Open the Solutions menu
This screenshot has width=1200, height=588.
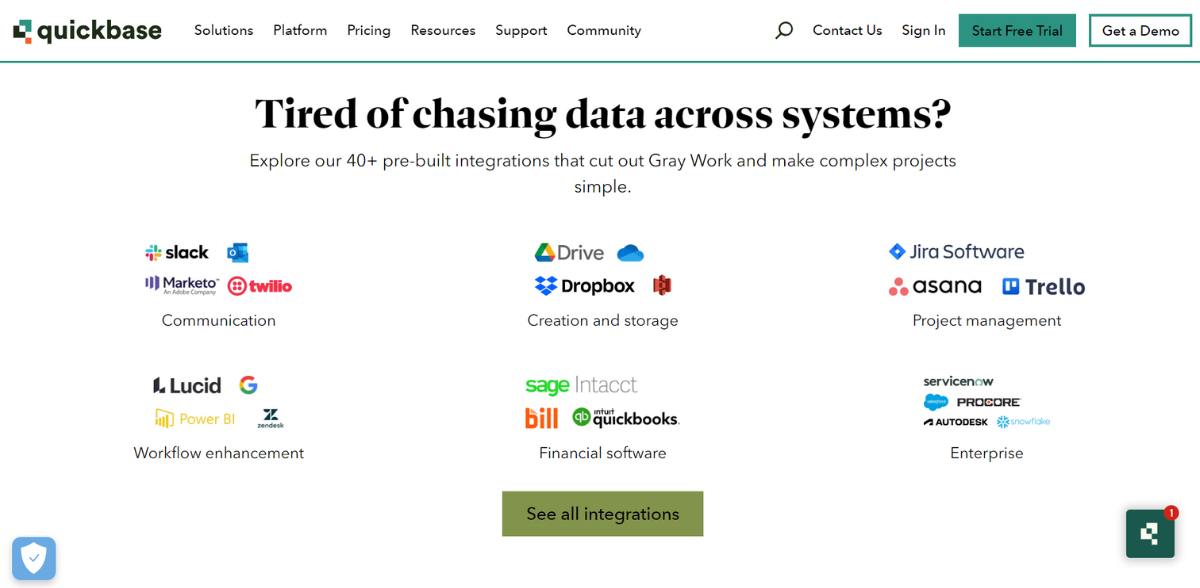(224, 30)
